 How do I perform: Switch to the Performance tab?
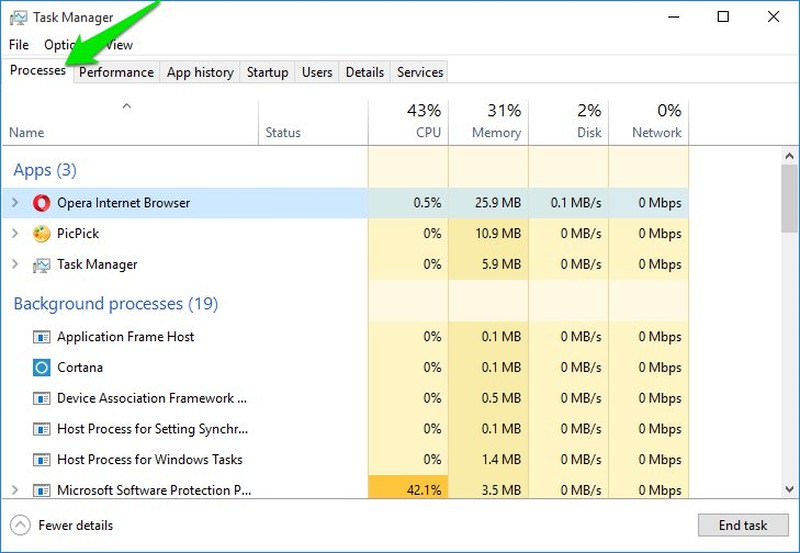tap(116, 72)
